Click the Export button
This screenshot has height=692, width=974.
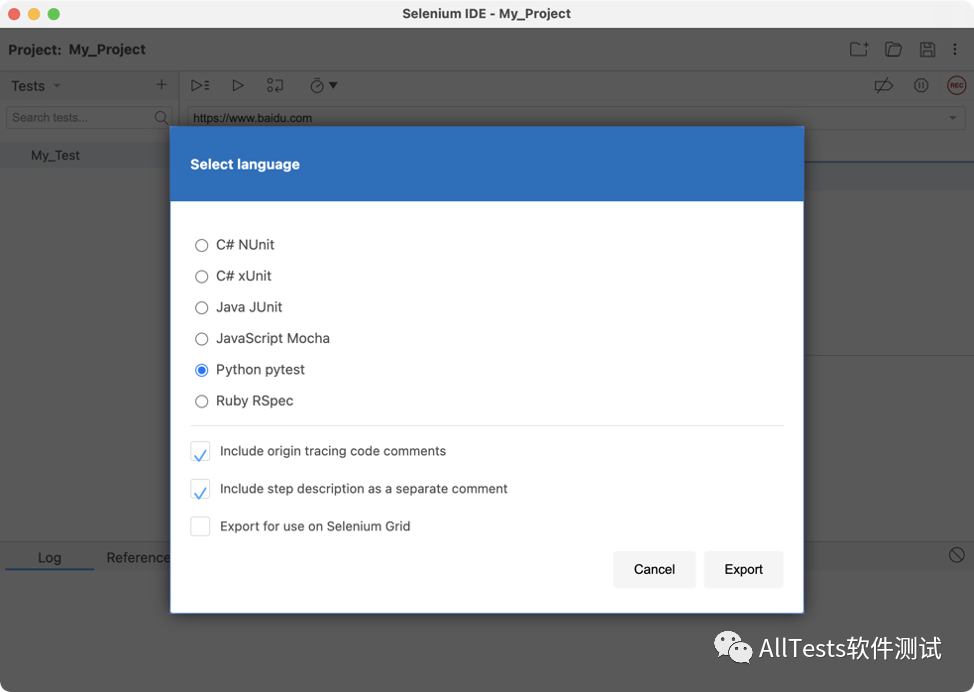click(743, 569)
